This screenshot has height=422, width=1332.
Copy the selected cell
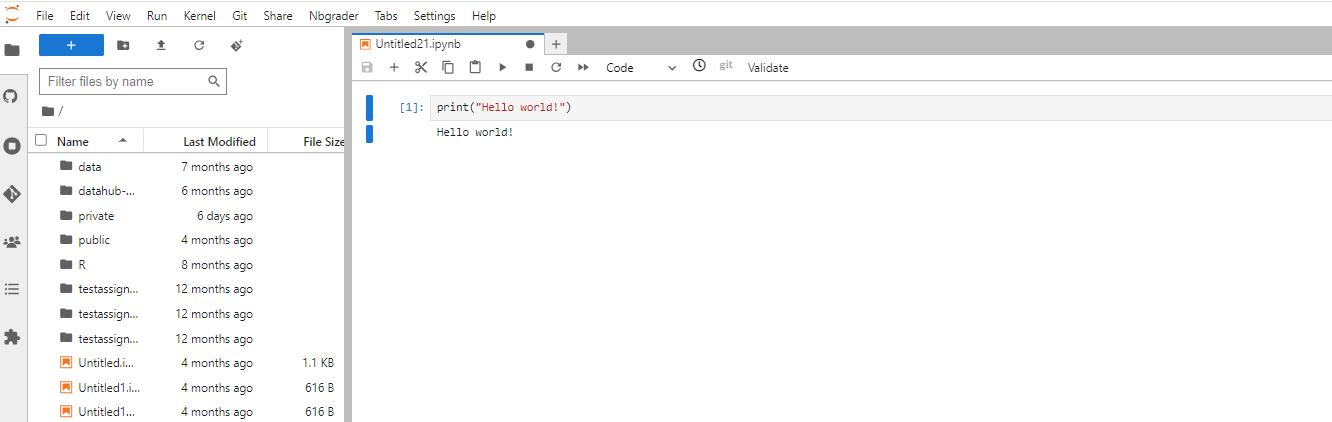pos(448,67)
